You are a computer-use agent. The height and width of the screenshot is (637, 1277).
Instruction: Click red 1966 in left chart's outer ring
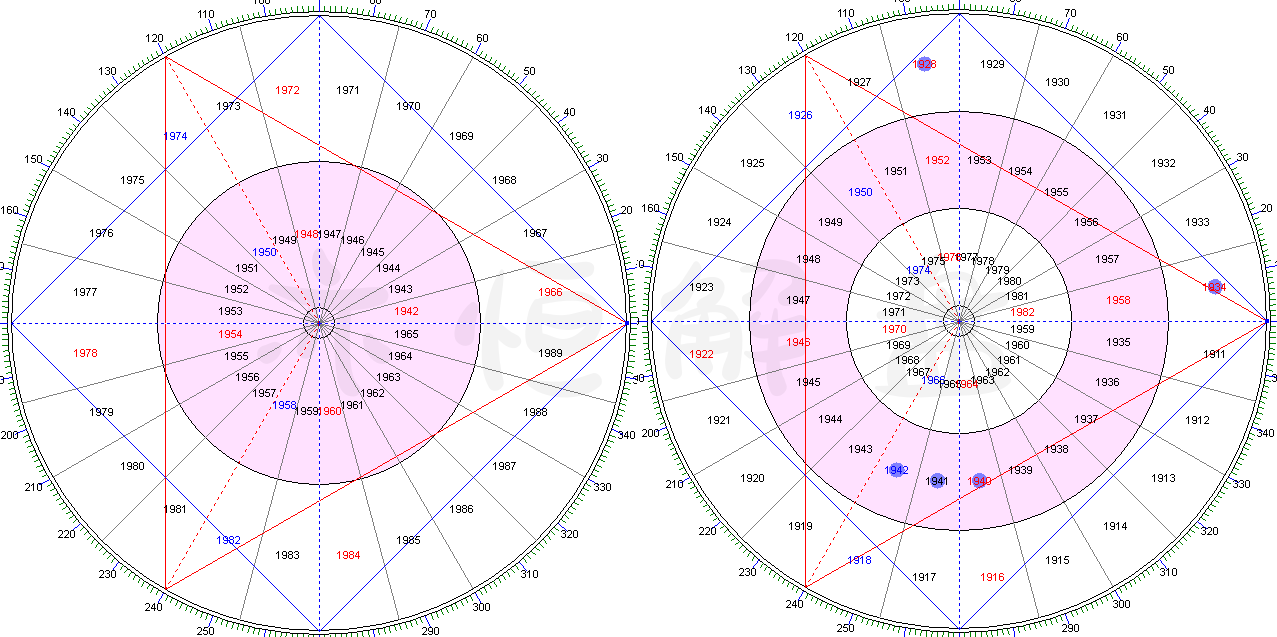point(550,292)
